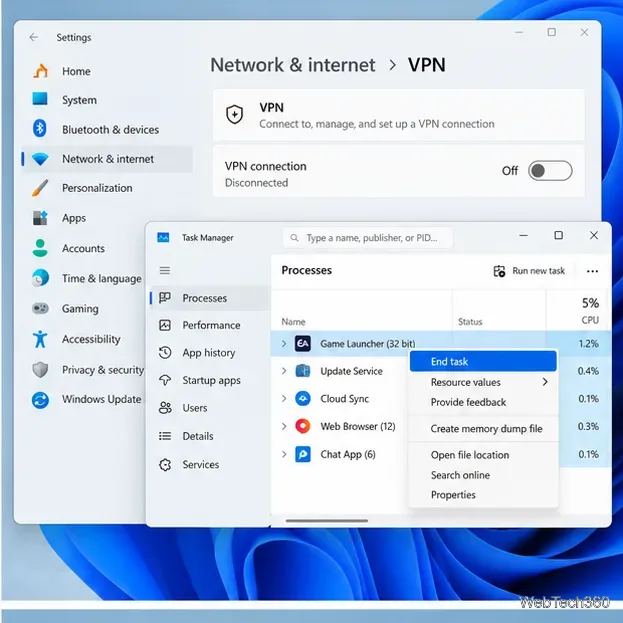
Task: Click the Task Manager search magnifier icon
Action: point(294,238)
